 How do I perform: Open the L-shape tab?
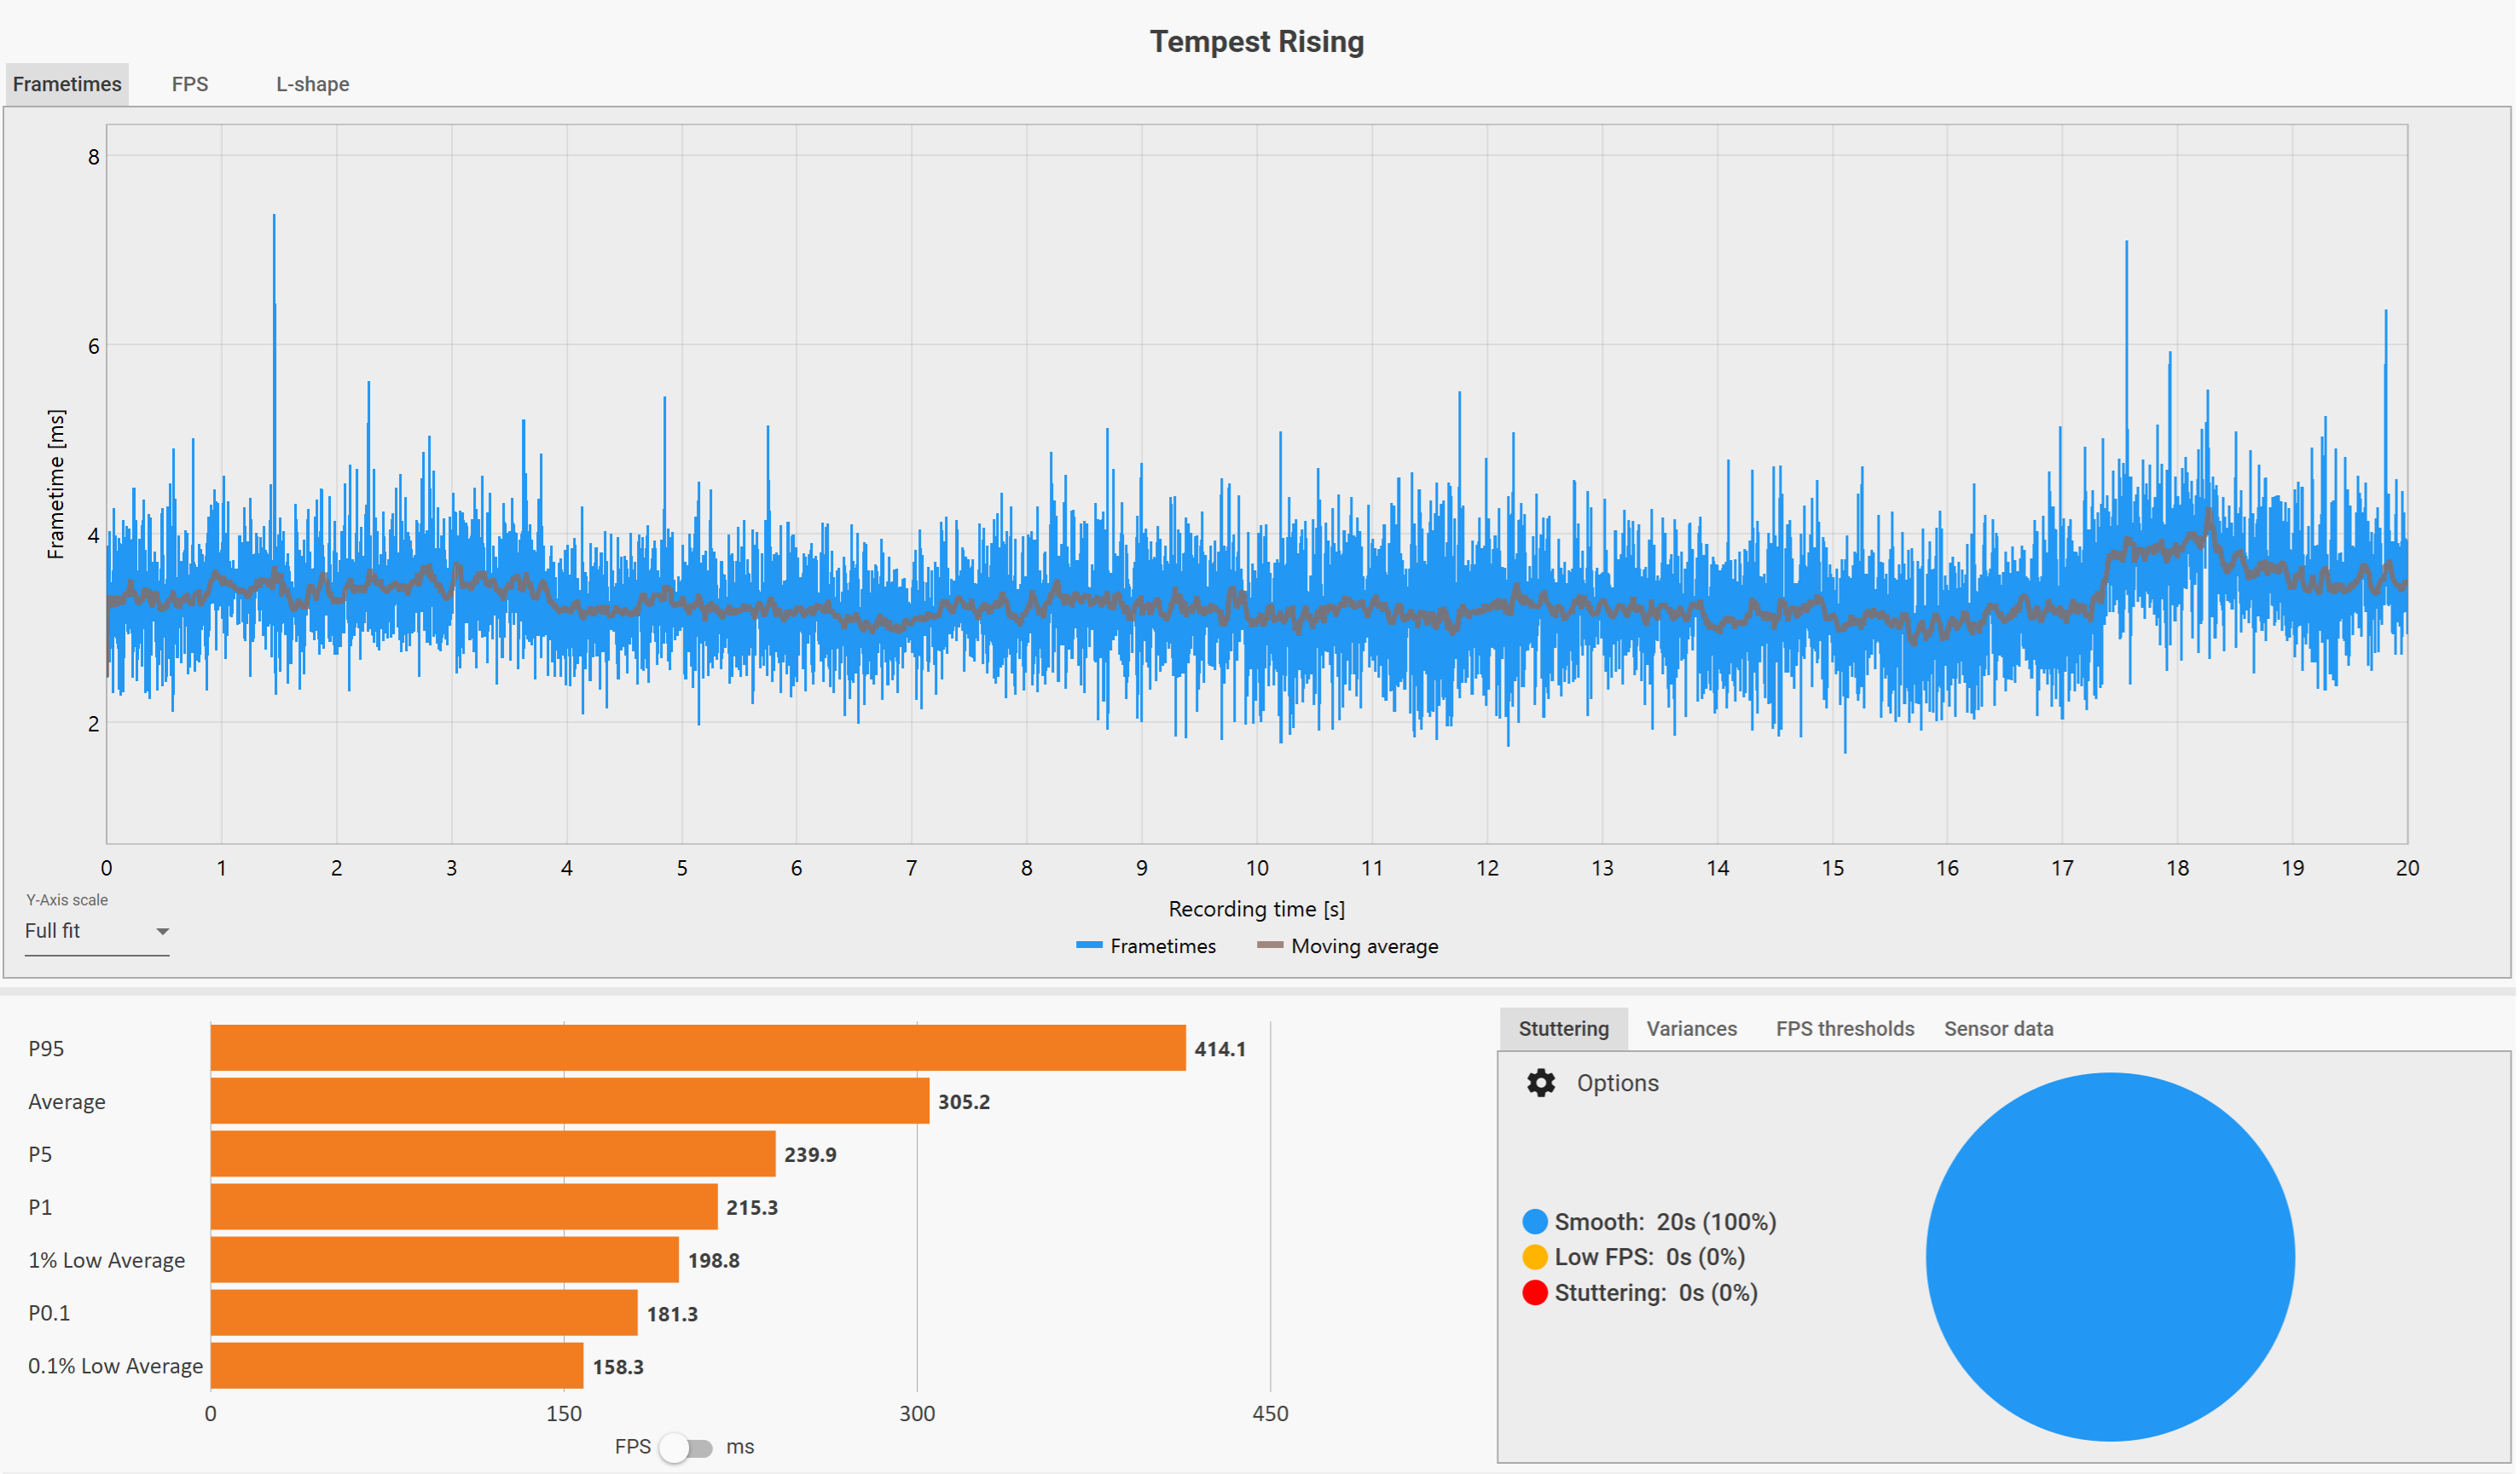coord(313,84)
